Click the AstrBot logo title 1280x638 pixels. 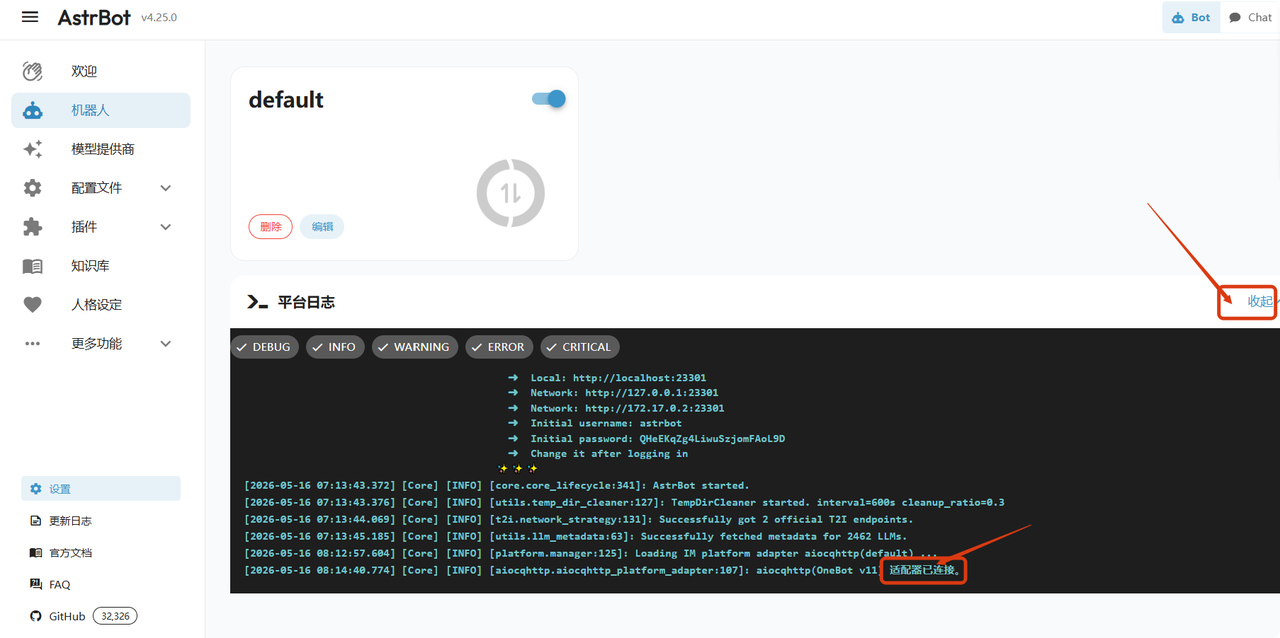pyautogui.click(x=94, y=17)
